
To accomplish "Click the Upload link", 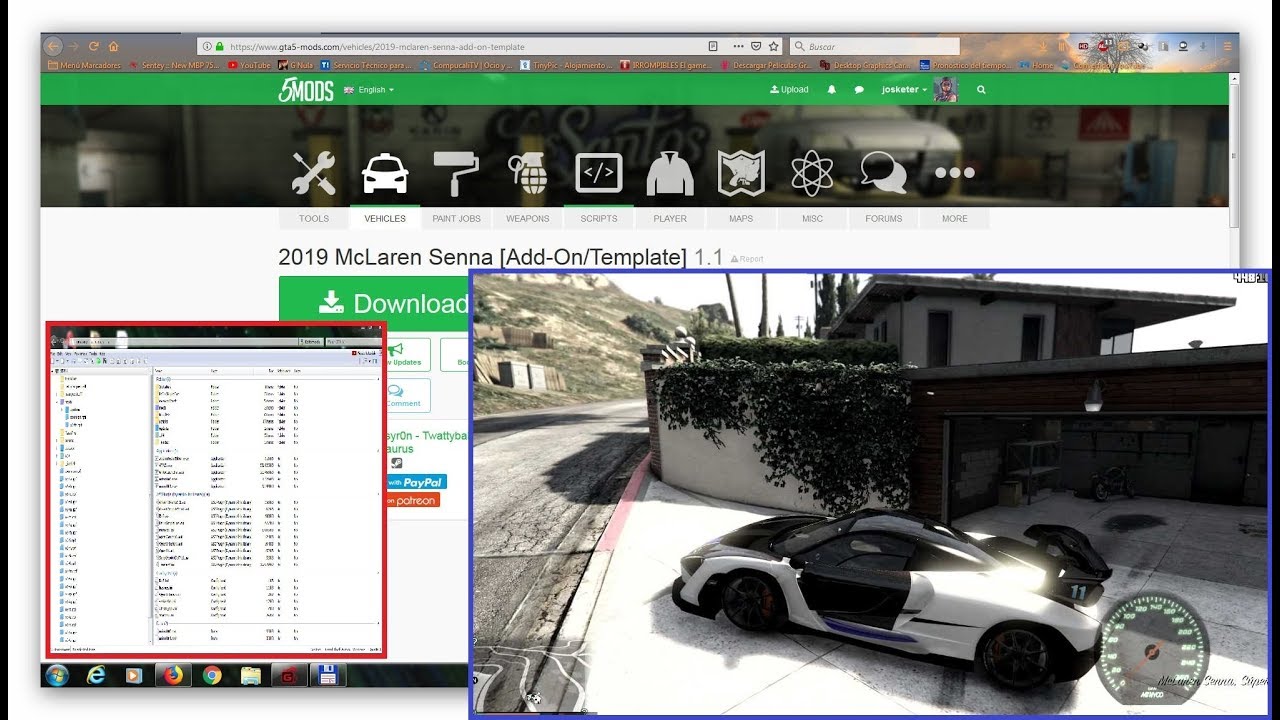I will coord(789,90).
